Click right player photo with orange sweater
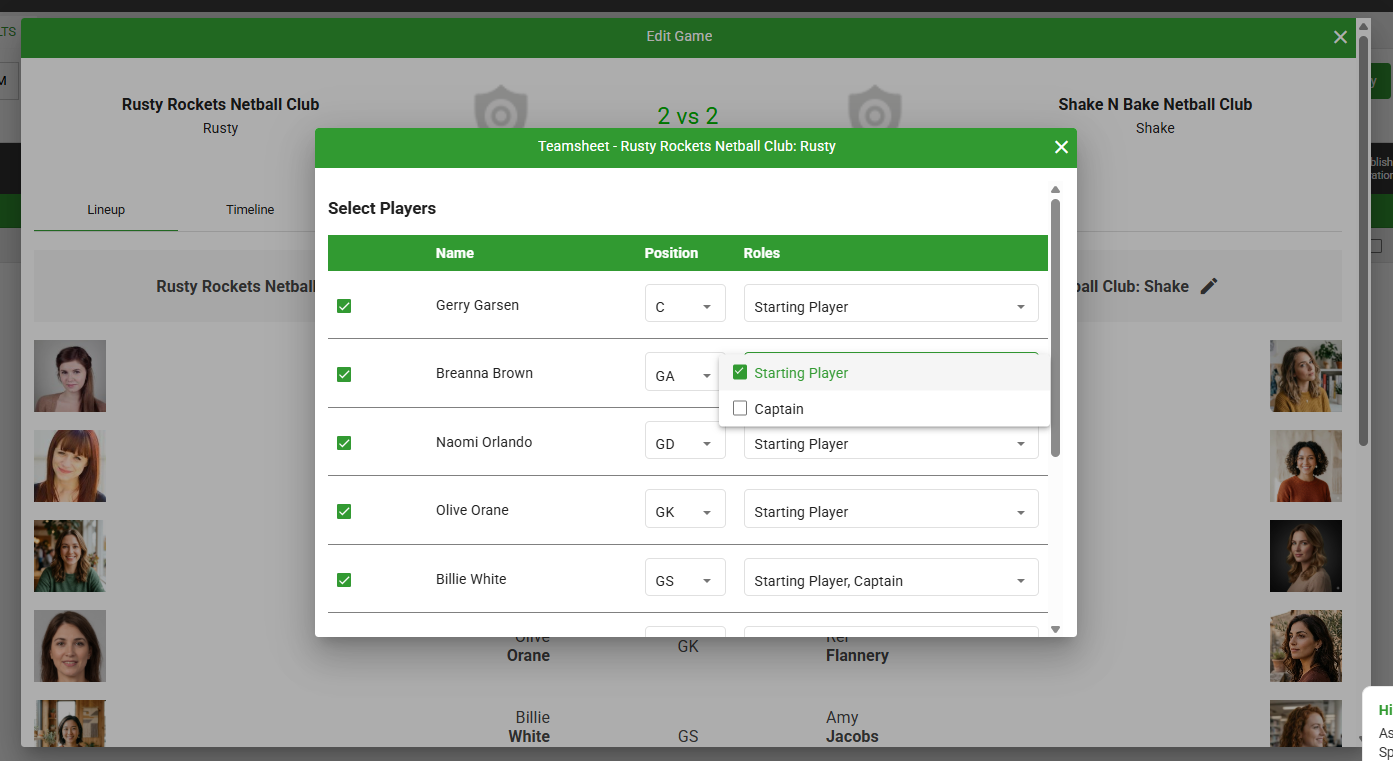This screenshot has height=761, width=1393. point(1306,466)
